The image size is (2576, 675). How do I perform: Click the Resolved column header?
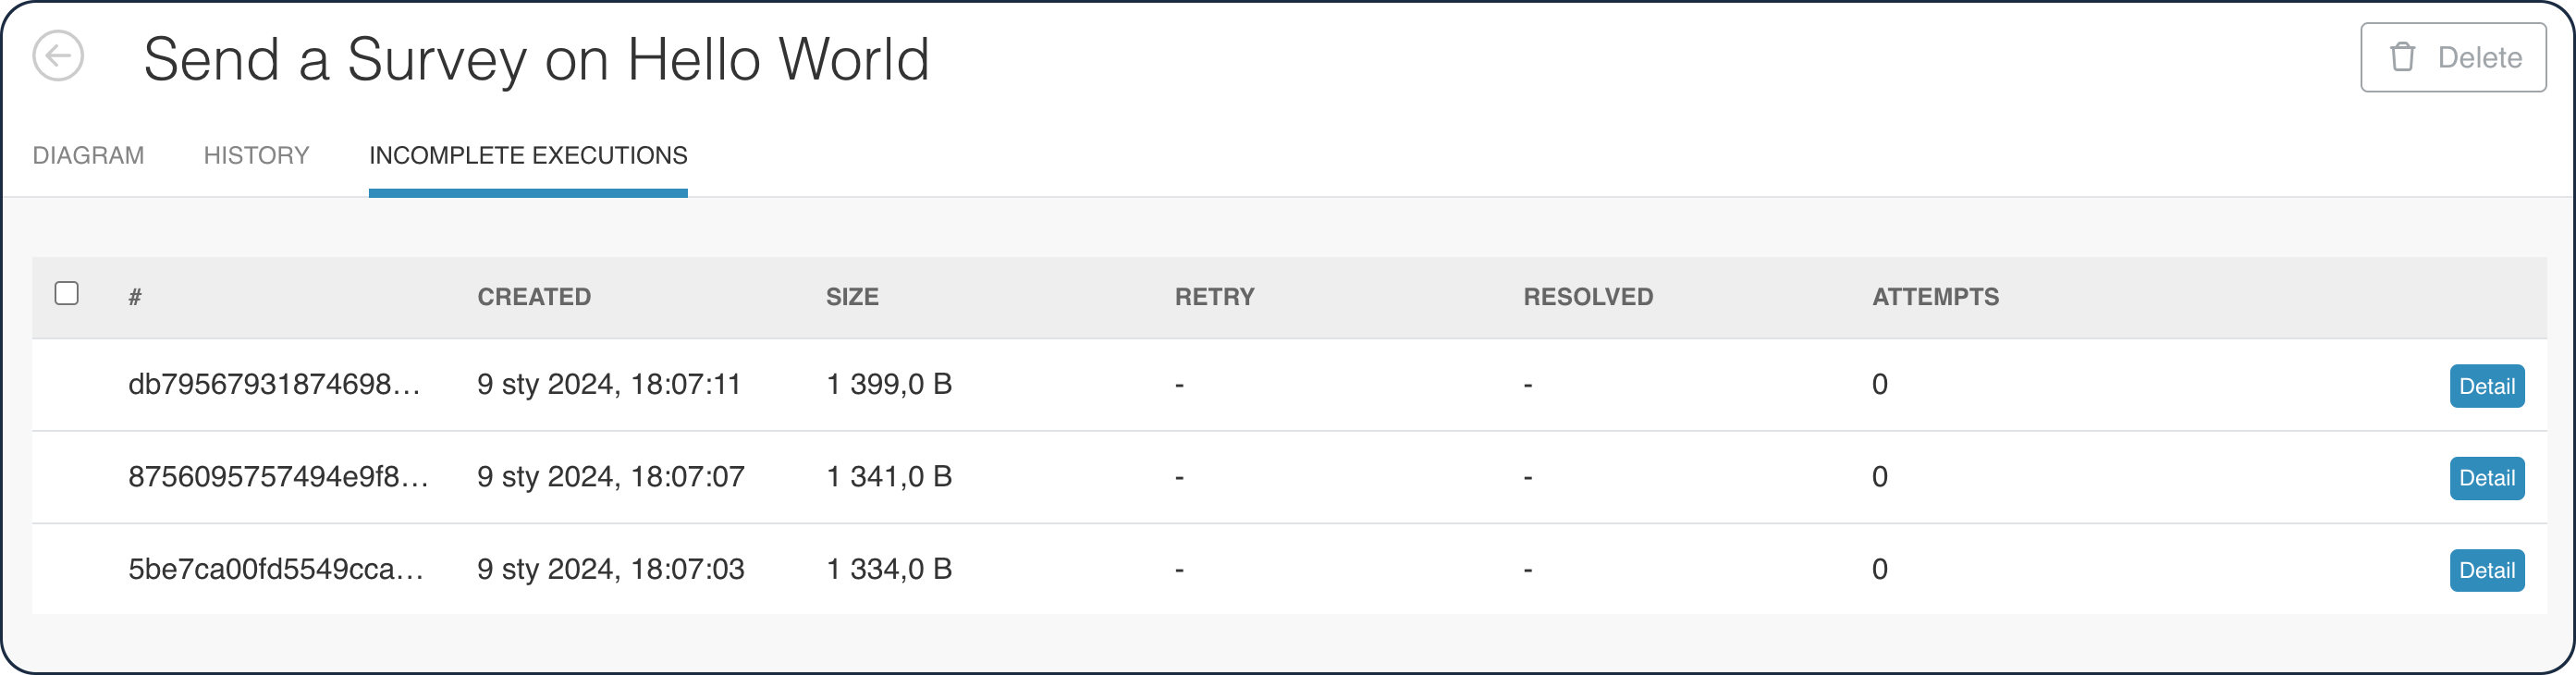(x=1588, y=297)
